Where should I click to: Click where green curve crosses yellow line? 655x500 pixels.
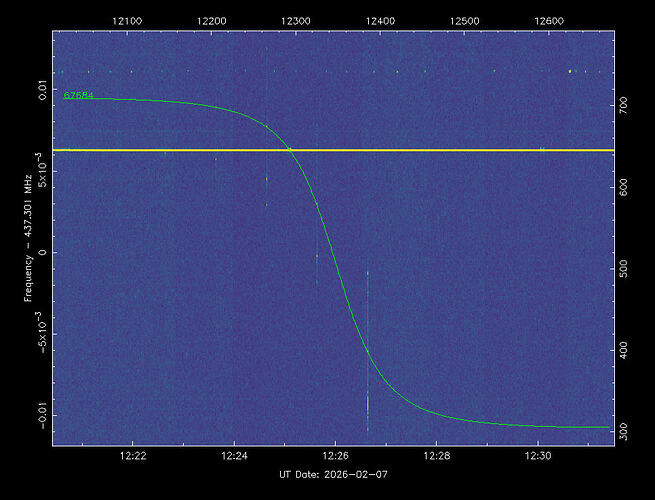(290, 150)
